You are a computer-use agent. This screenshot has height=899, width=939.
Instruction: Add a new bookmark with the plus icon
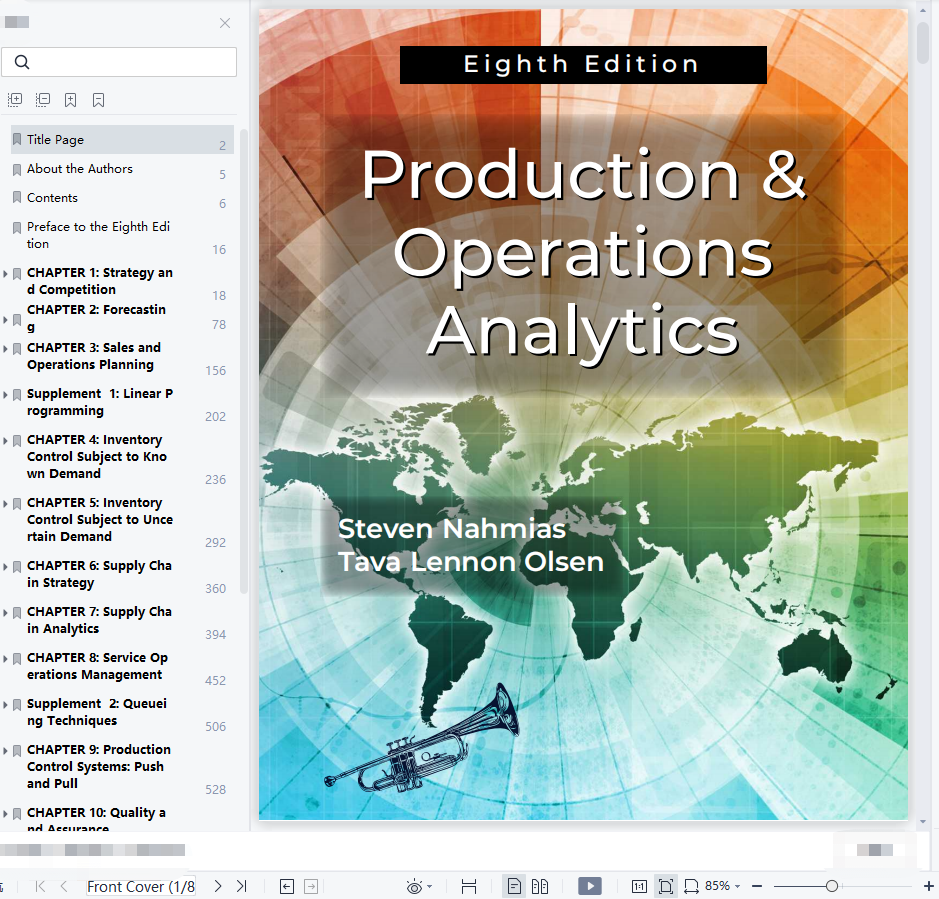click(71, 99)
